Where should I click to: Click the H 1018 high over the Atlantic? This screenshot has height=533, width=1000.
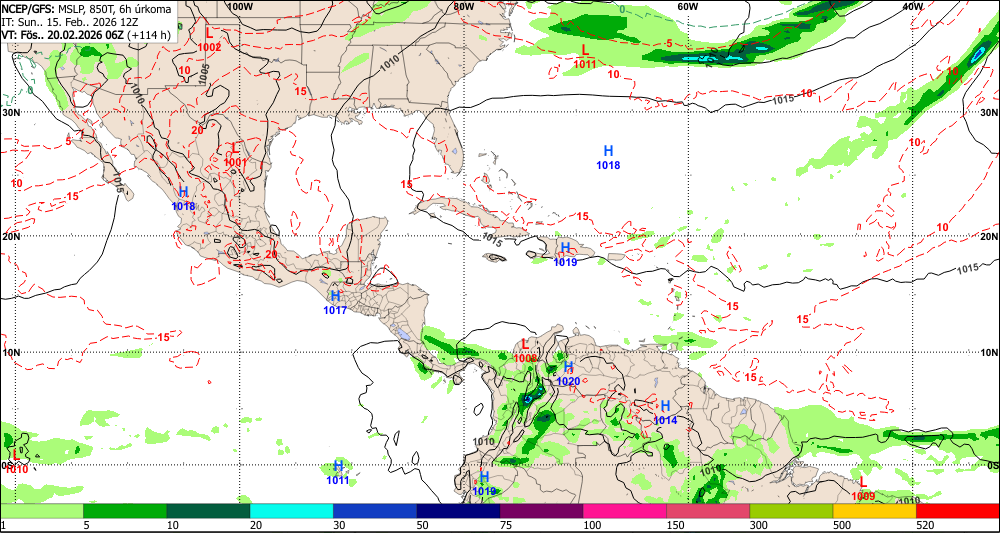(x=608, y=157)
